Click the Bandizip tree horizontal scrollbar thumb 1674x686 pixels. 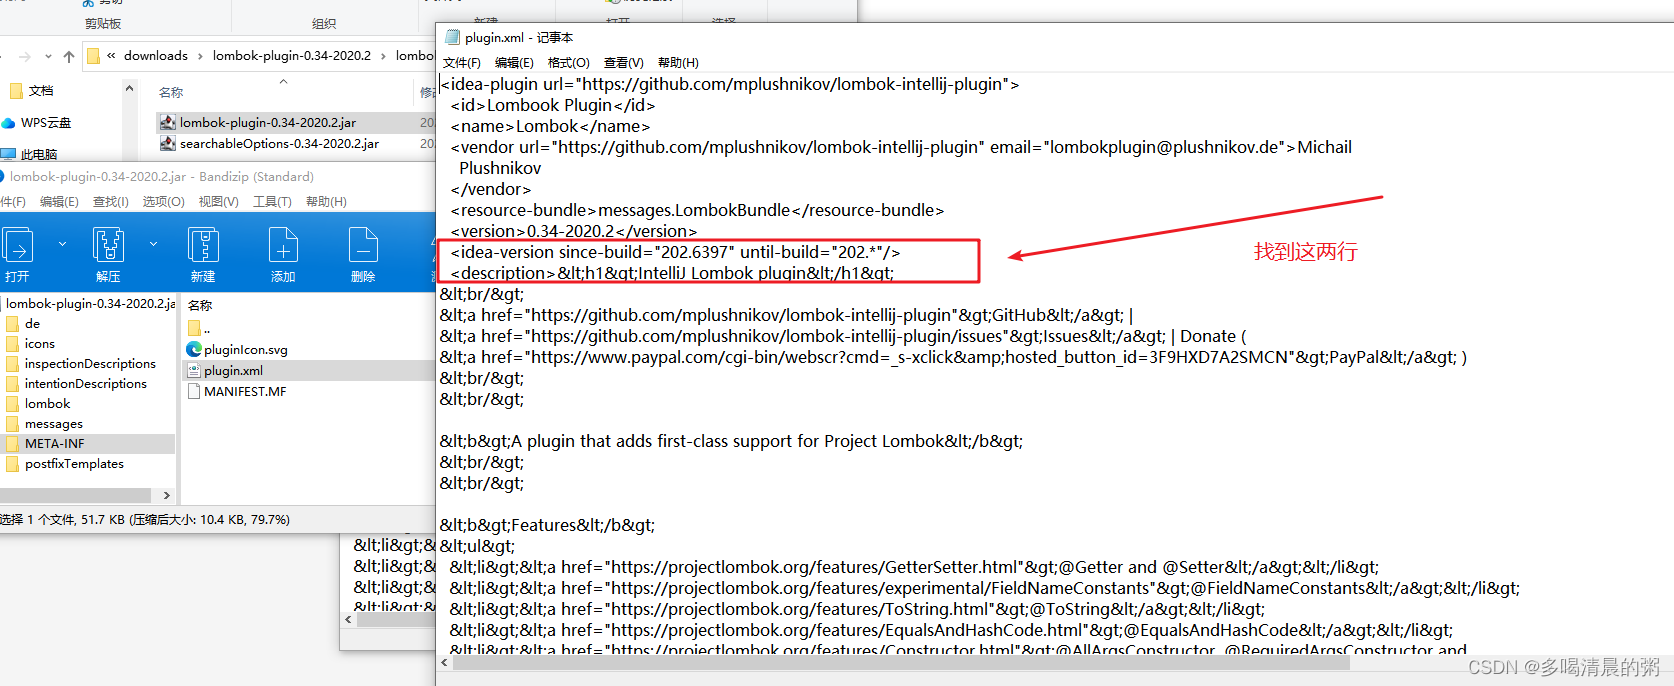tap(76, 495)
